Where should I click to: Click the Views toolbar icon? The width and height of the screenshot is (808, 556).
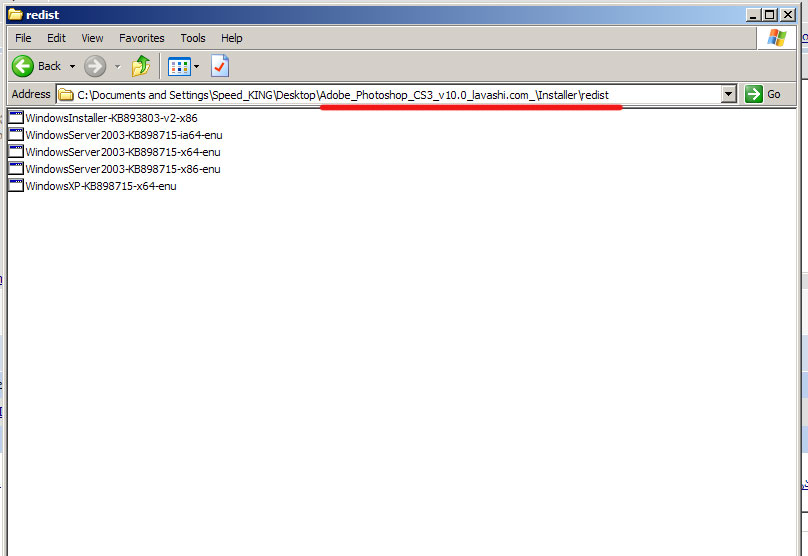(x=179, y=66)
